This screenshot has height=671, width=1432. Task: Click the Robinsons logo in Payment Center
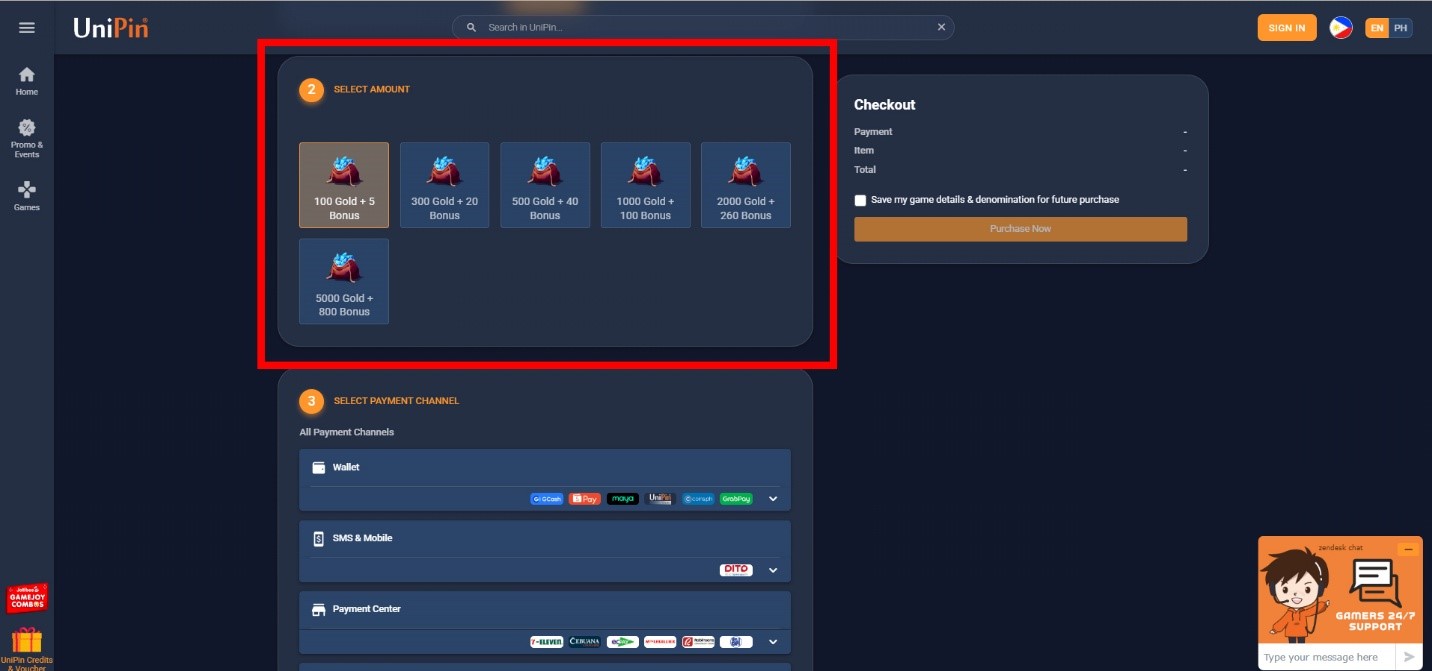tap(698, 642)
